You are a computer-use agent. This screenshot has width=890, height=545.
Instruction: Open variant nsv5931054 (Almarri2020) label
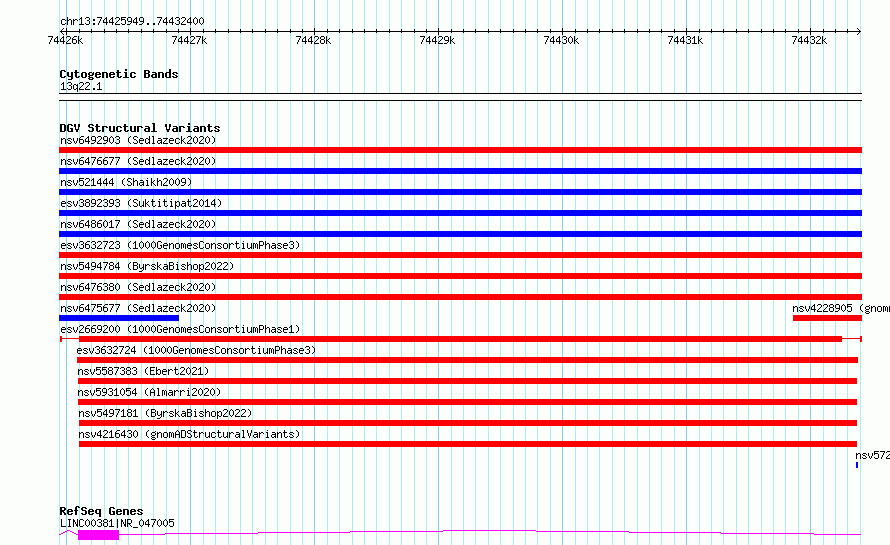tap(149, 392)
